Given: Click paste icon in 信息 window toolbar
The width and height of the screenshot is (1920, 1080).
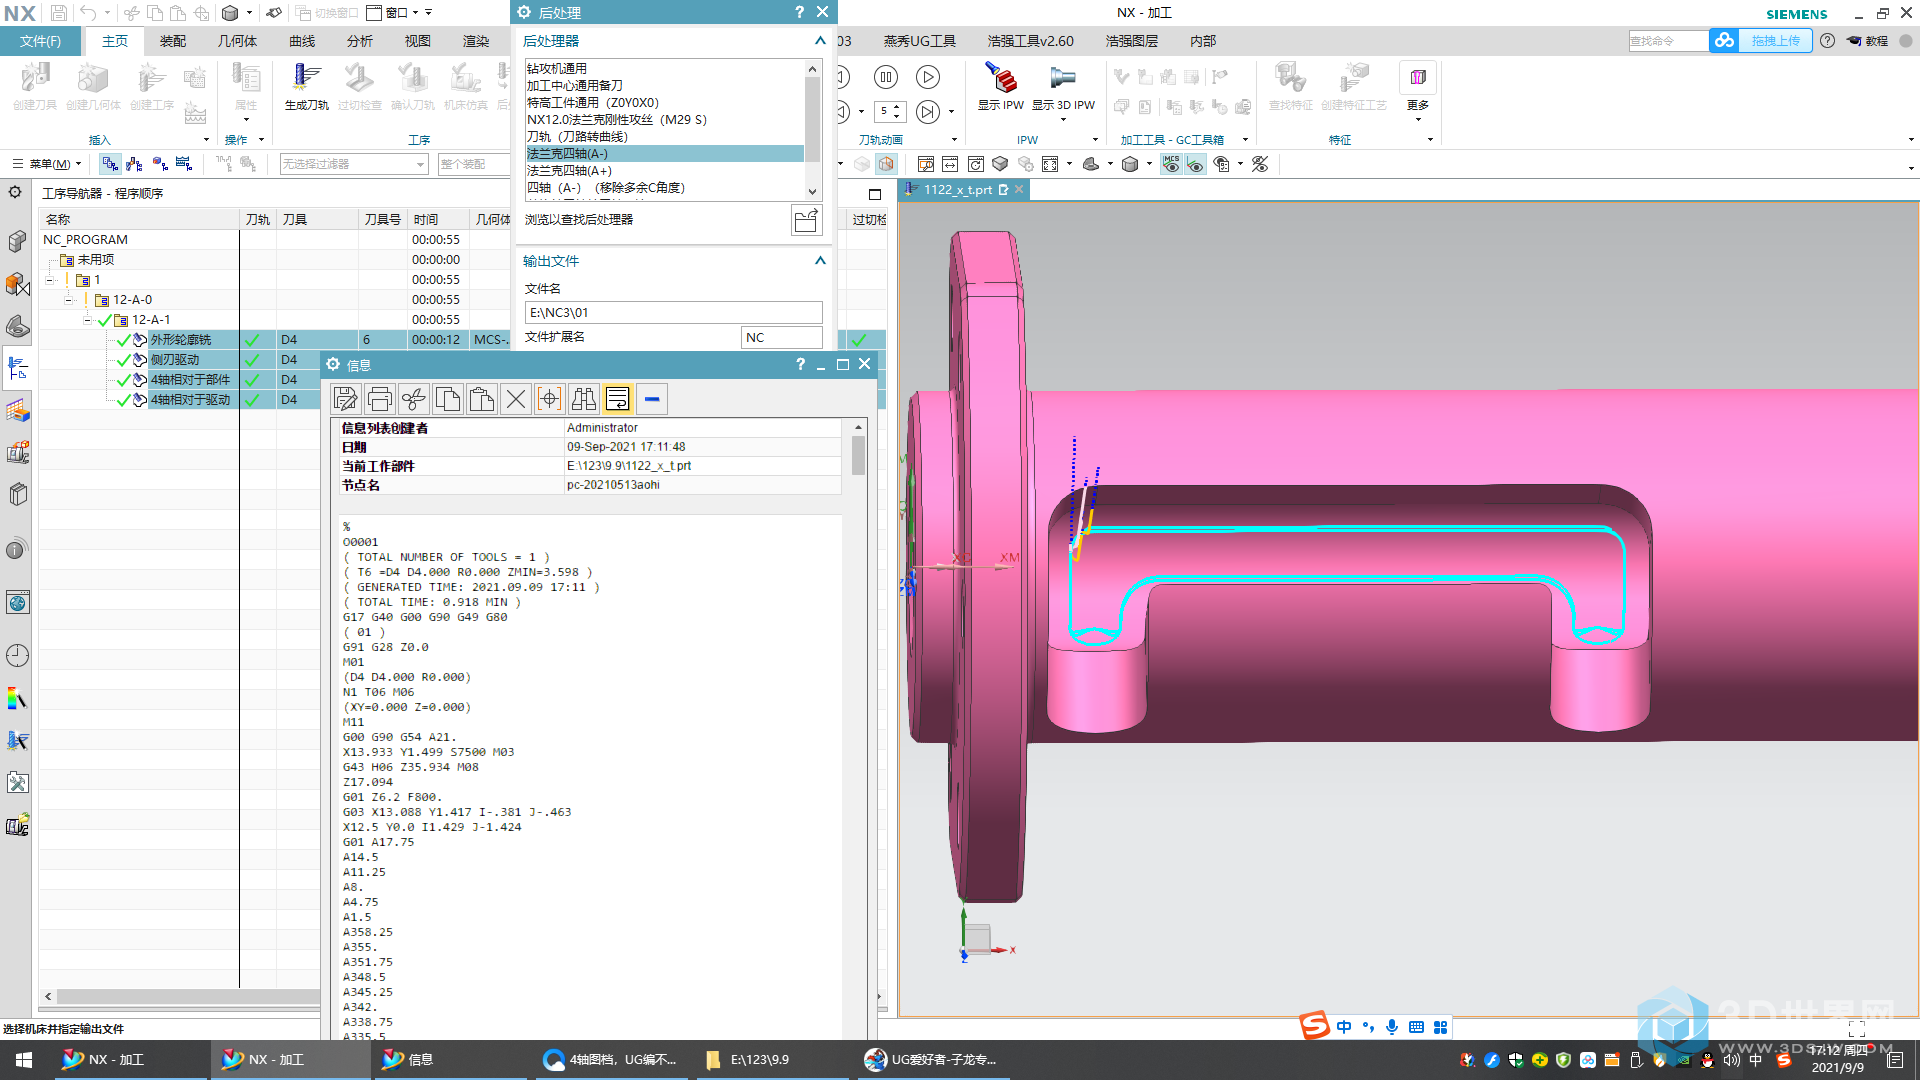Looking at the screenshot, I should point(481,399).
